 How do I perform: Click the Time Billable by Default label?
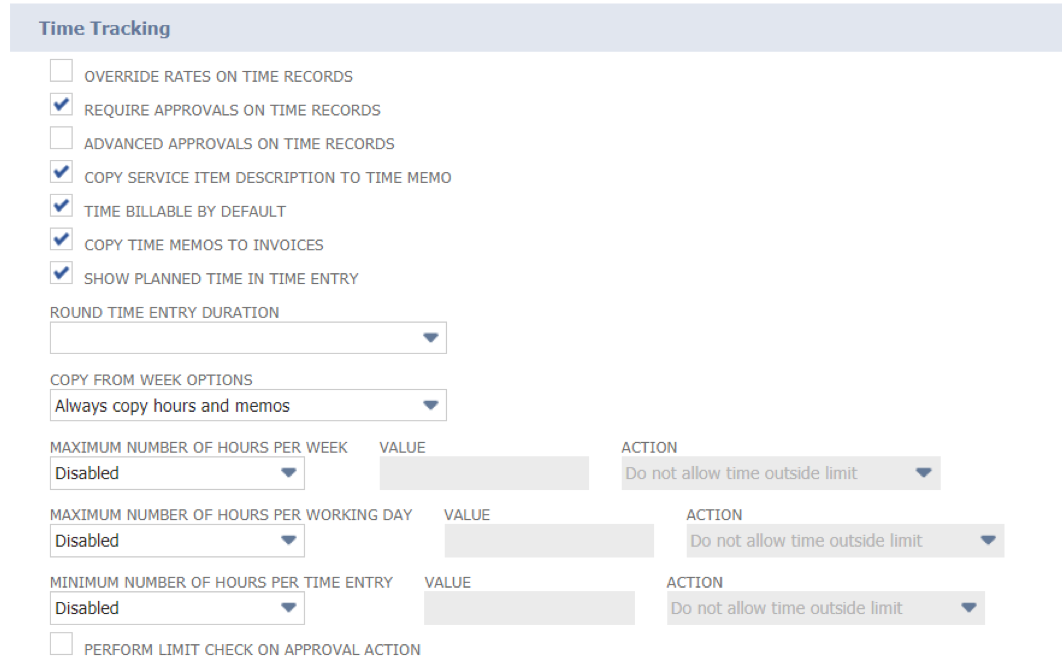tap(185, 211)
